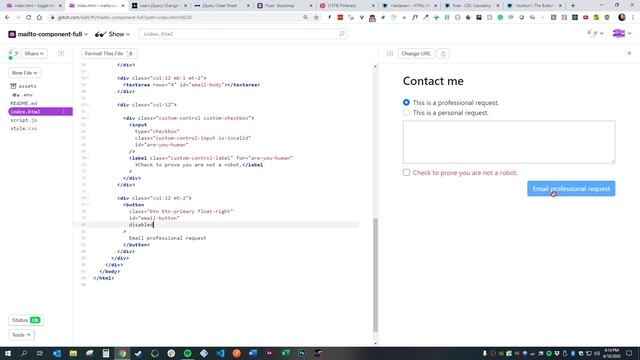Viewport: 640px width, 360px height.
Task: Click the 'Contact me' heading
Action: [x=433, y=81]
